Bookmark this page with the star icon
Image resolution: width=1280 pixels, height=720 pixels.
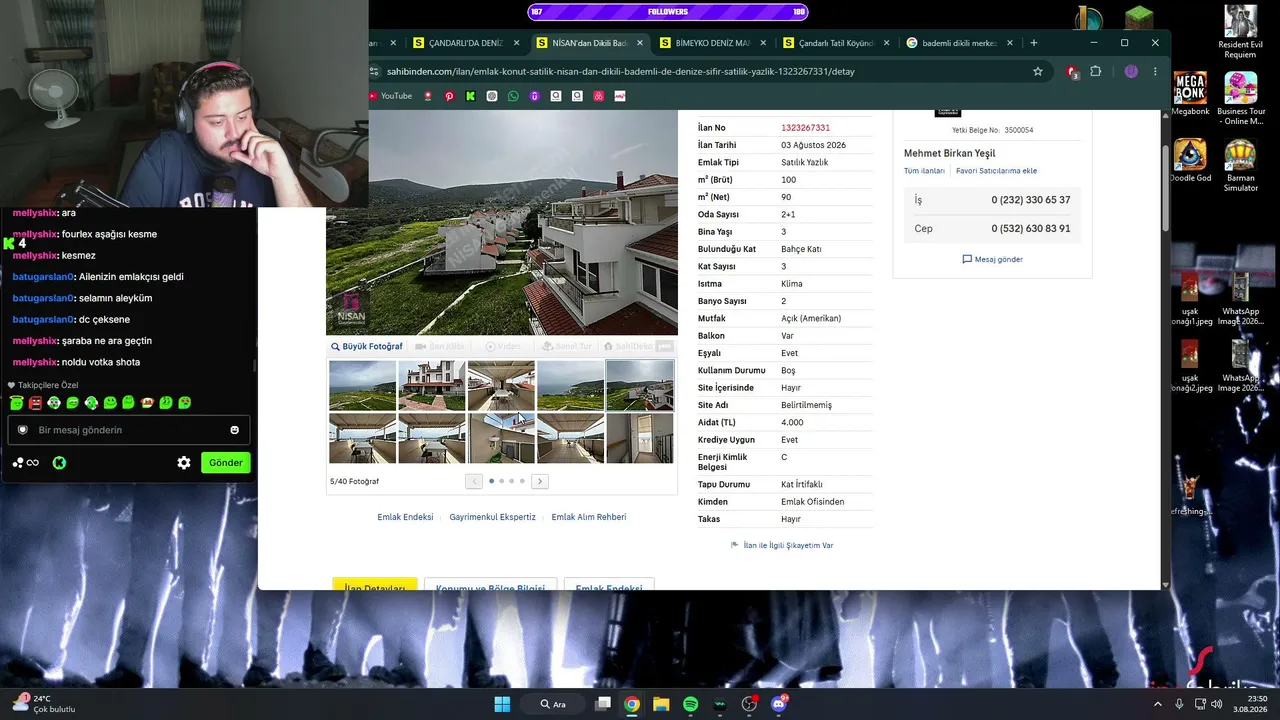(x=1038, y=72)
